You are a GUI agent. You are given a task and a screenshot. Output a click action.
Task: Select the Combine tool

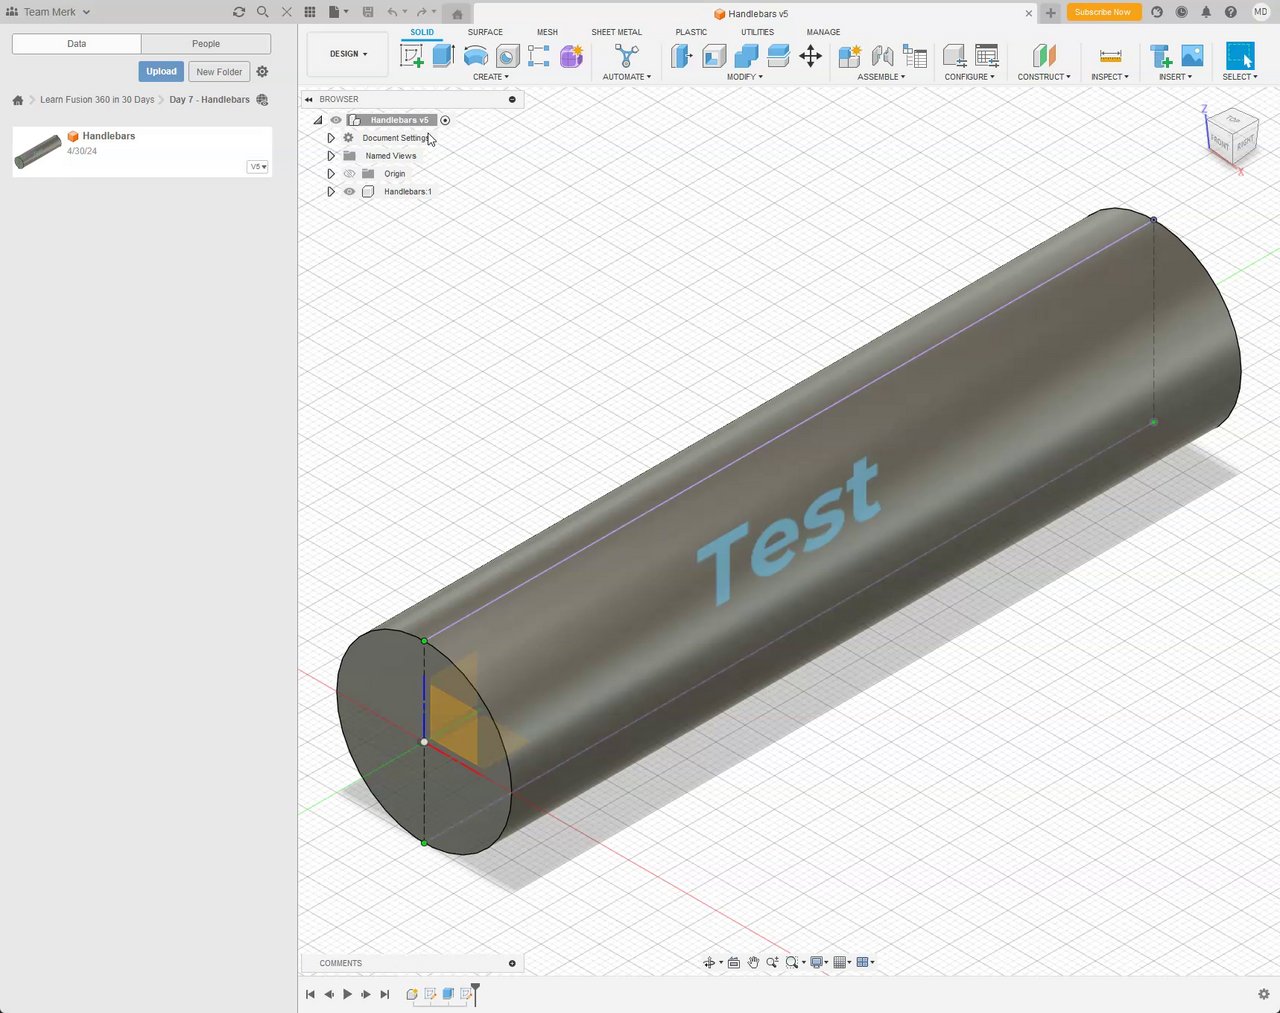pos(746,56)
